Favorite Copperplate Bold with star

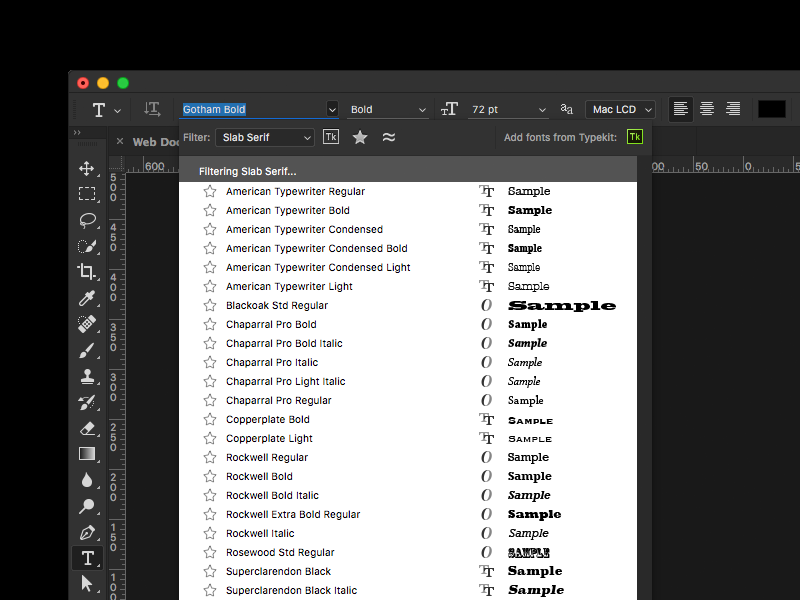coord(210,419)
